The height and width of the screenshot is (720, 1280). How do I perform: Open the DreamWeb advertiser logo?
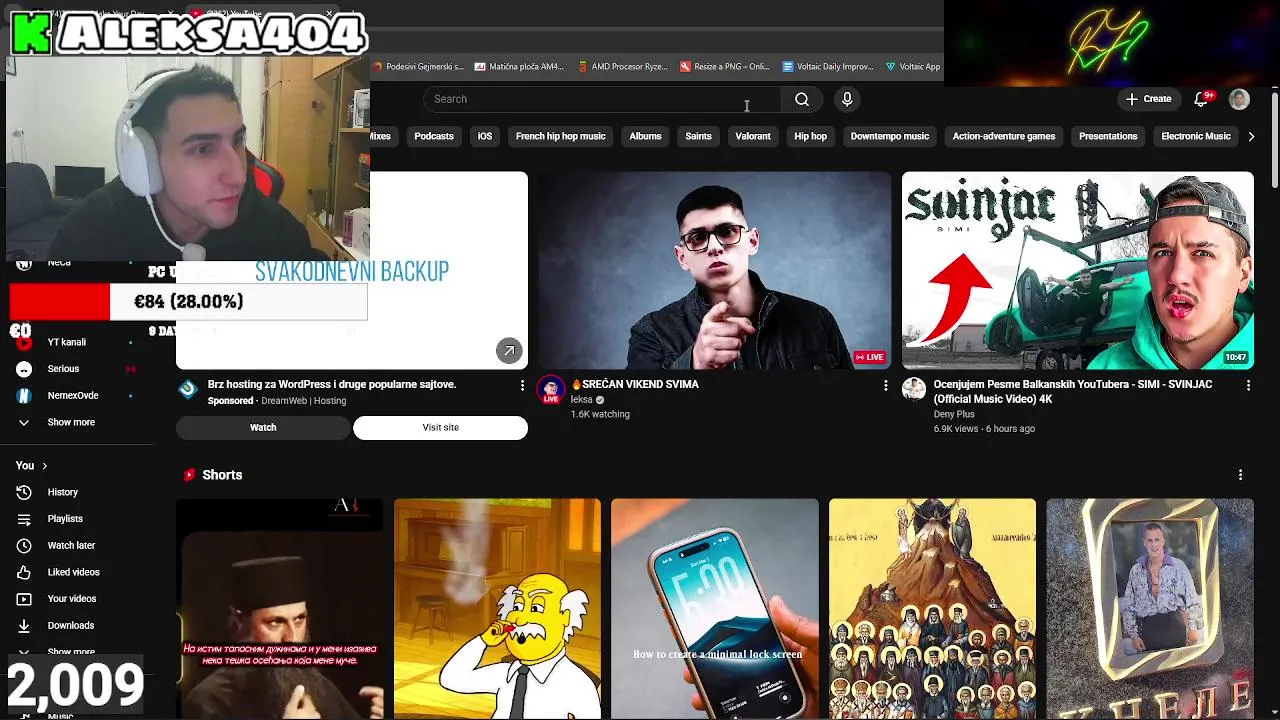[188, 389]
